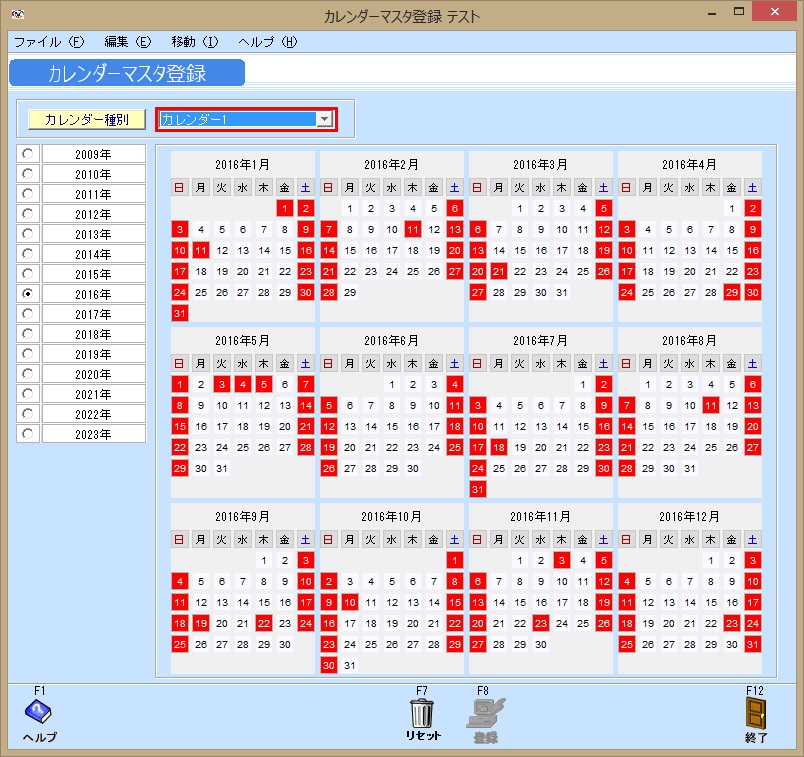Viewport: 804px width, 757px height.
Task: Click December 23 holiday cell
Action: pyautogui.click(x=732, y=623)
